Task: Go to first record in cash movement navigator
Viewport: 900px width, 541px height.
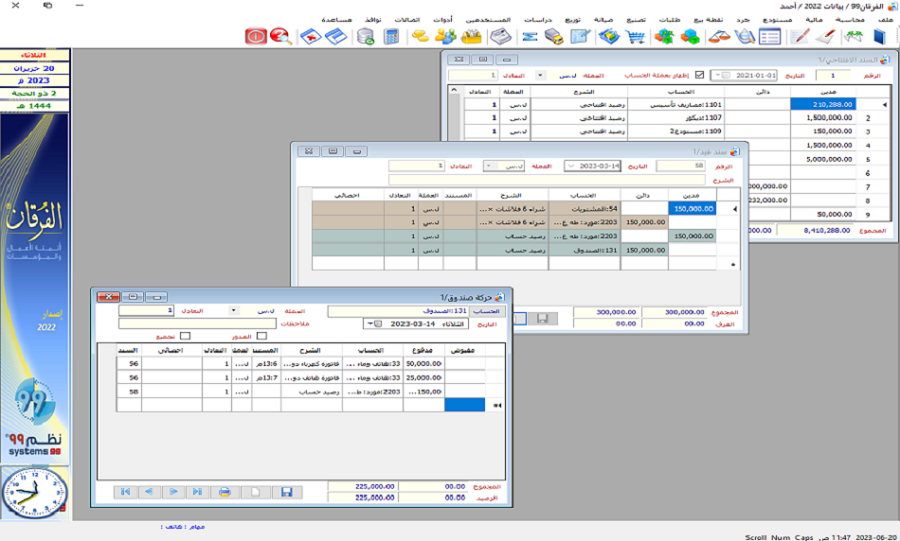Action: point(125,492)
